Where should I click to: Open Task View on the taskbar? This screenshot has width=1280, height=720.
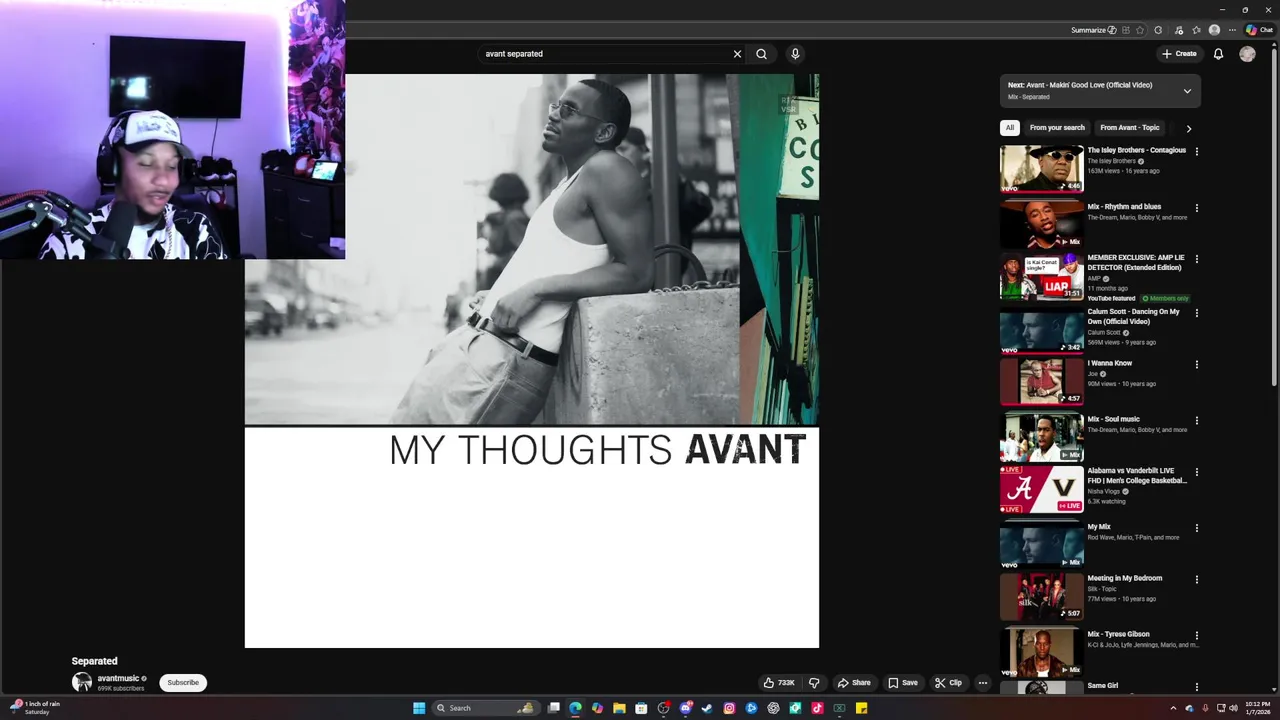553,708
